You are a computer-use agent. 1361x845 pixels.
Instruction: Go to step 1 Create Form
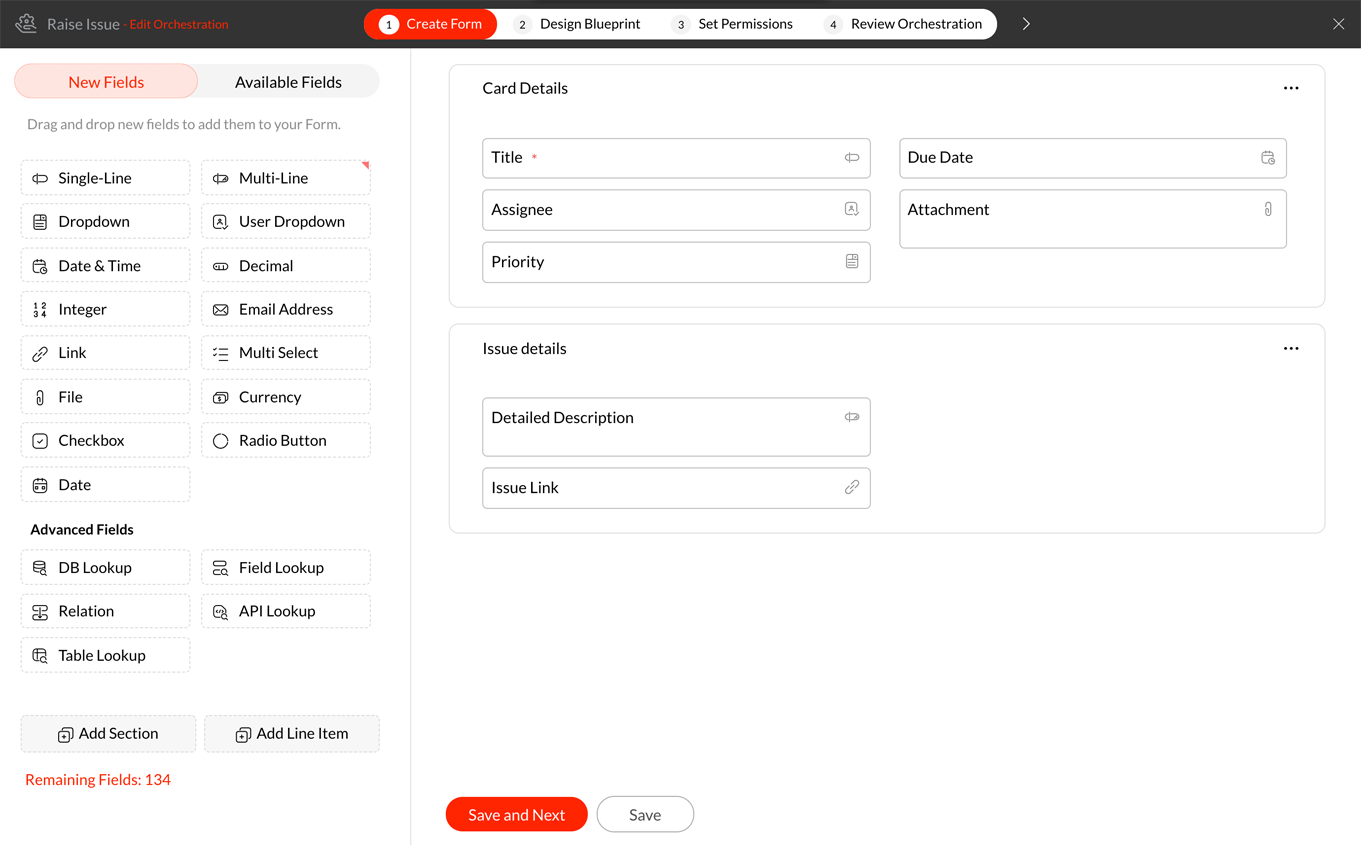431,24
